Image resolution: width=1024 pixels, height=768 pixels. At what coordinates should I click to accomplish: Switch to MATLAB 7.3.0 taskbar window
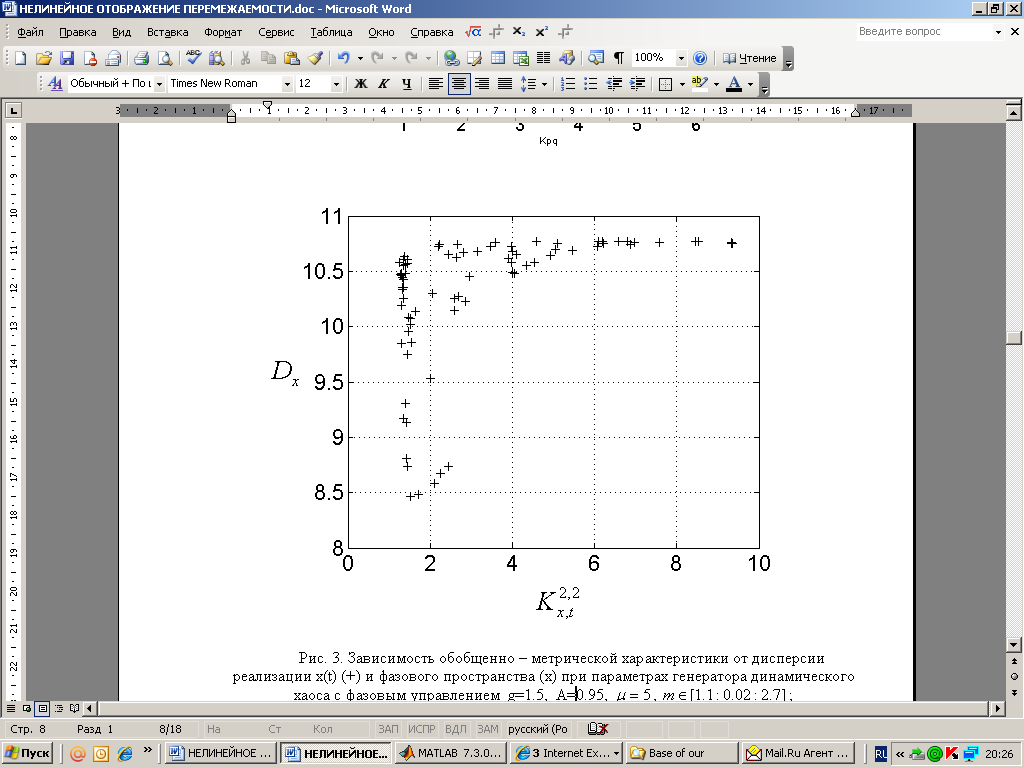(449, 753)
